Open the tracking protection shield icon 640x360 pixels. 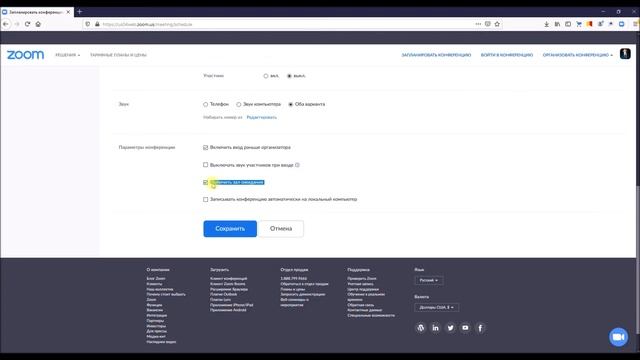88,24
